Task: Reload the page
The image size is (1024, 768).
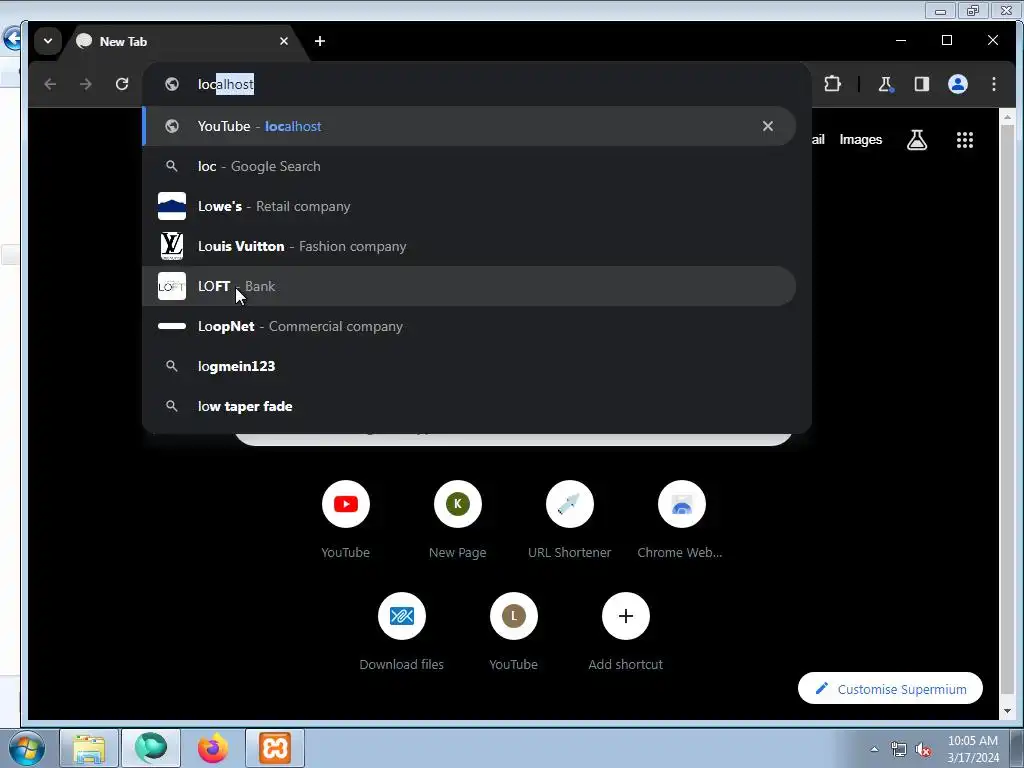Action: pos(121,84)
